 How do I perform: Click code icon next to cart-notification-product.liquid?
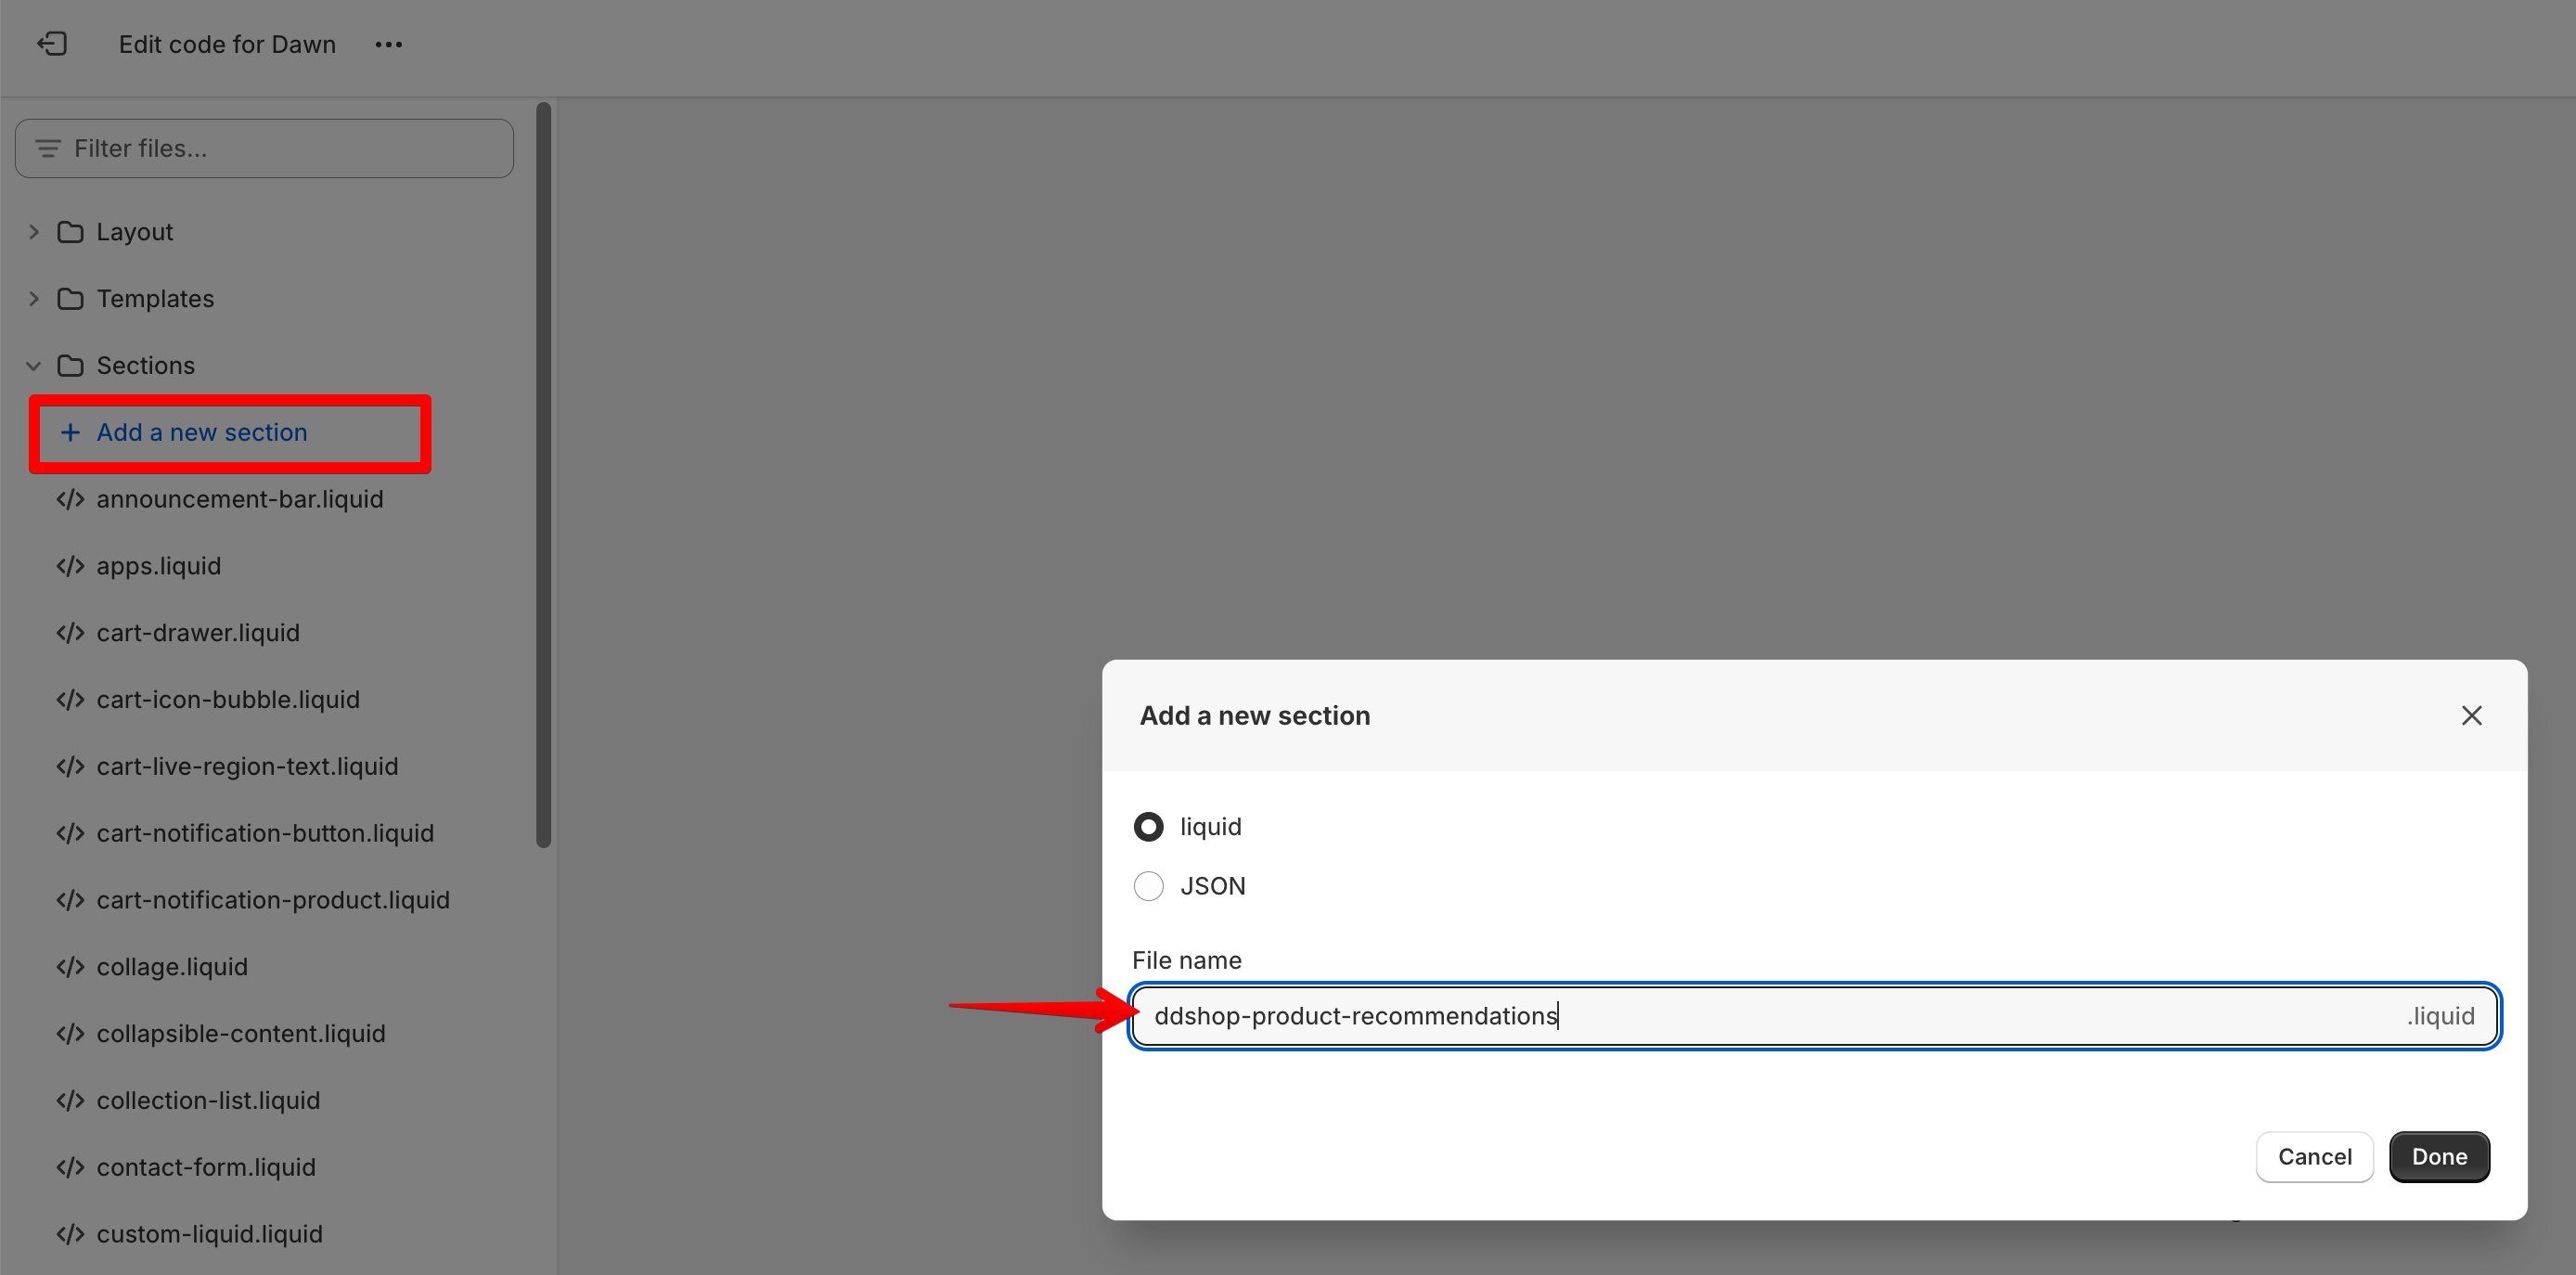click(x=70, y=900)
